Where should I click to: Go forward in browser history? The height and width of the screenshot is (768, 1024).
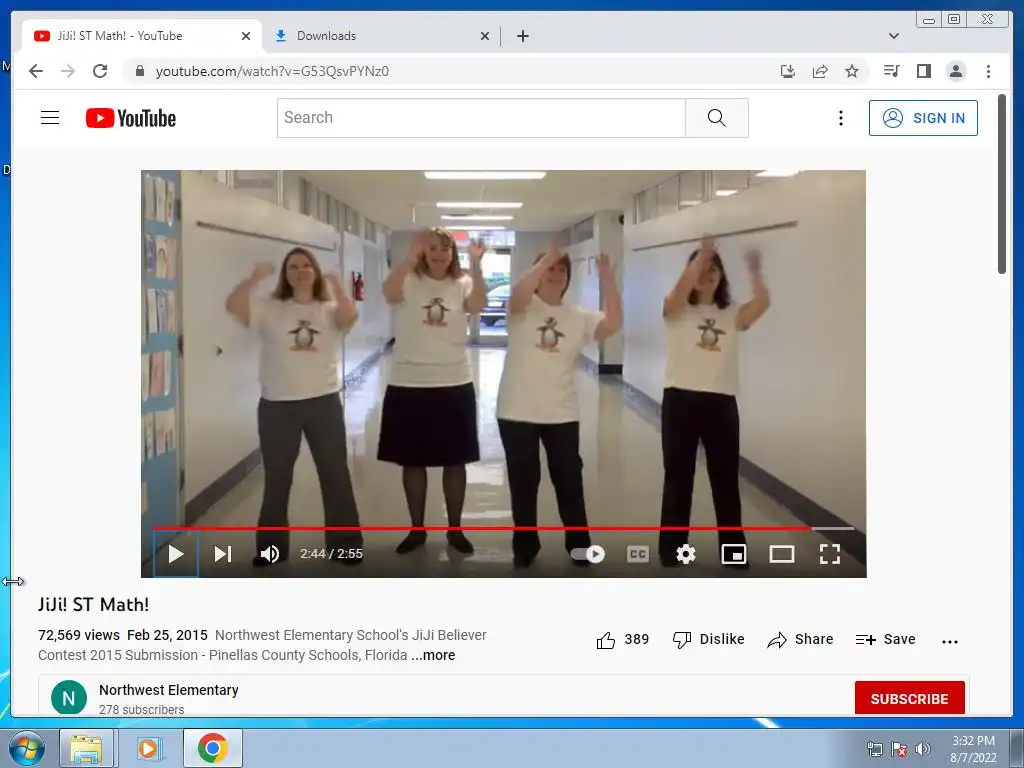click(68, 71)
